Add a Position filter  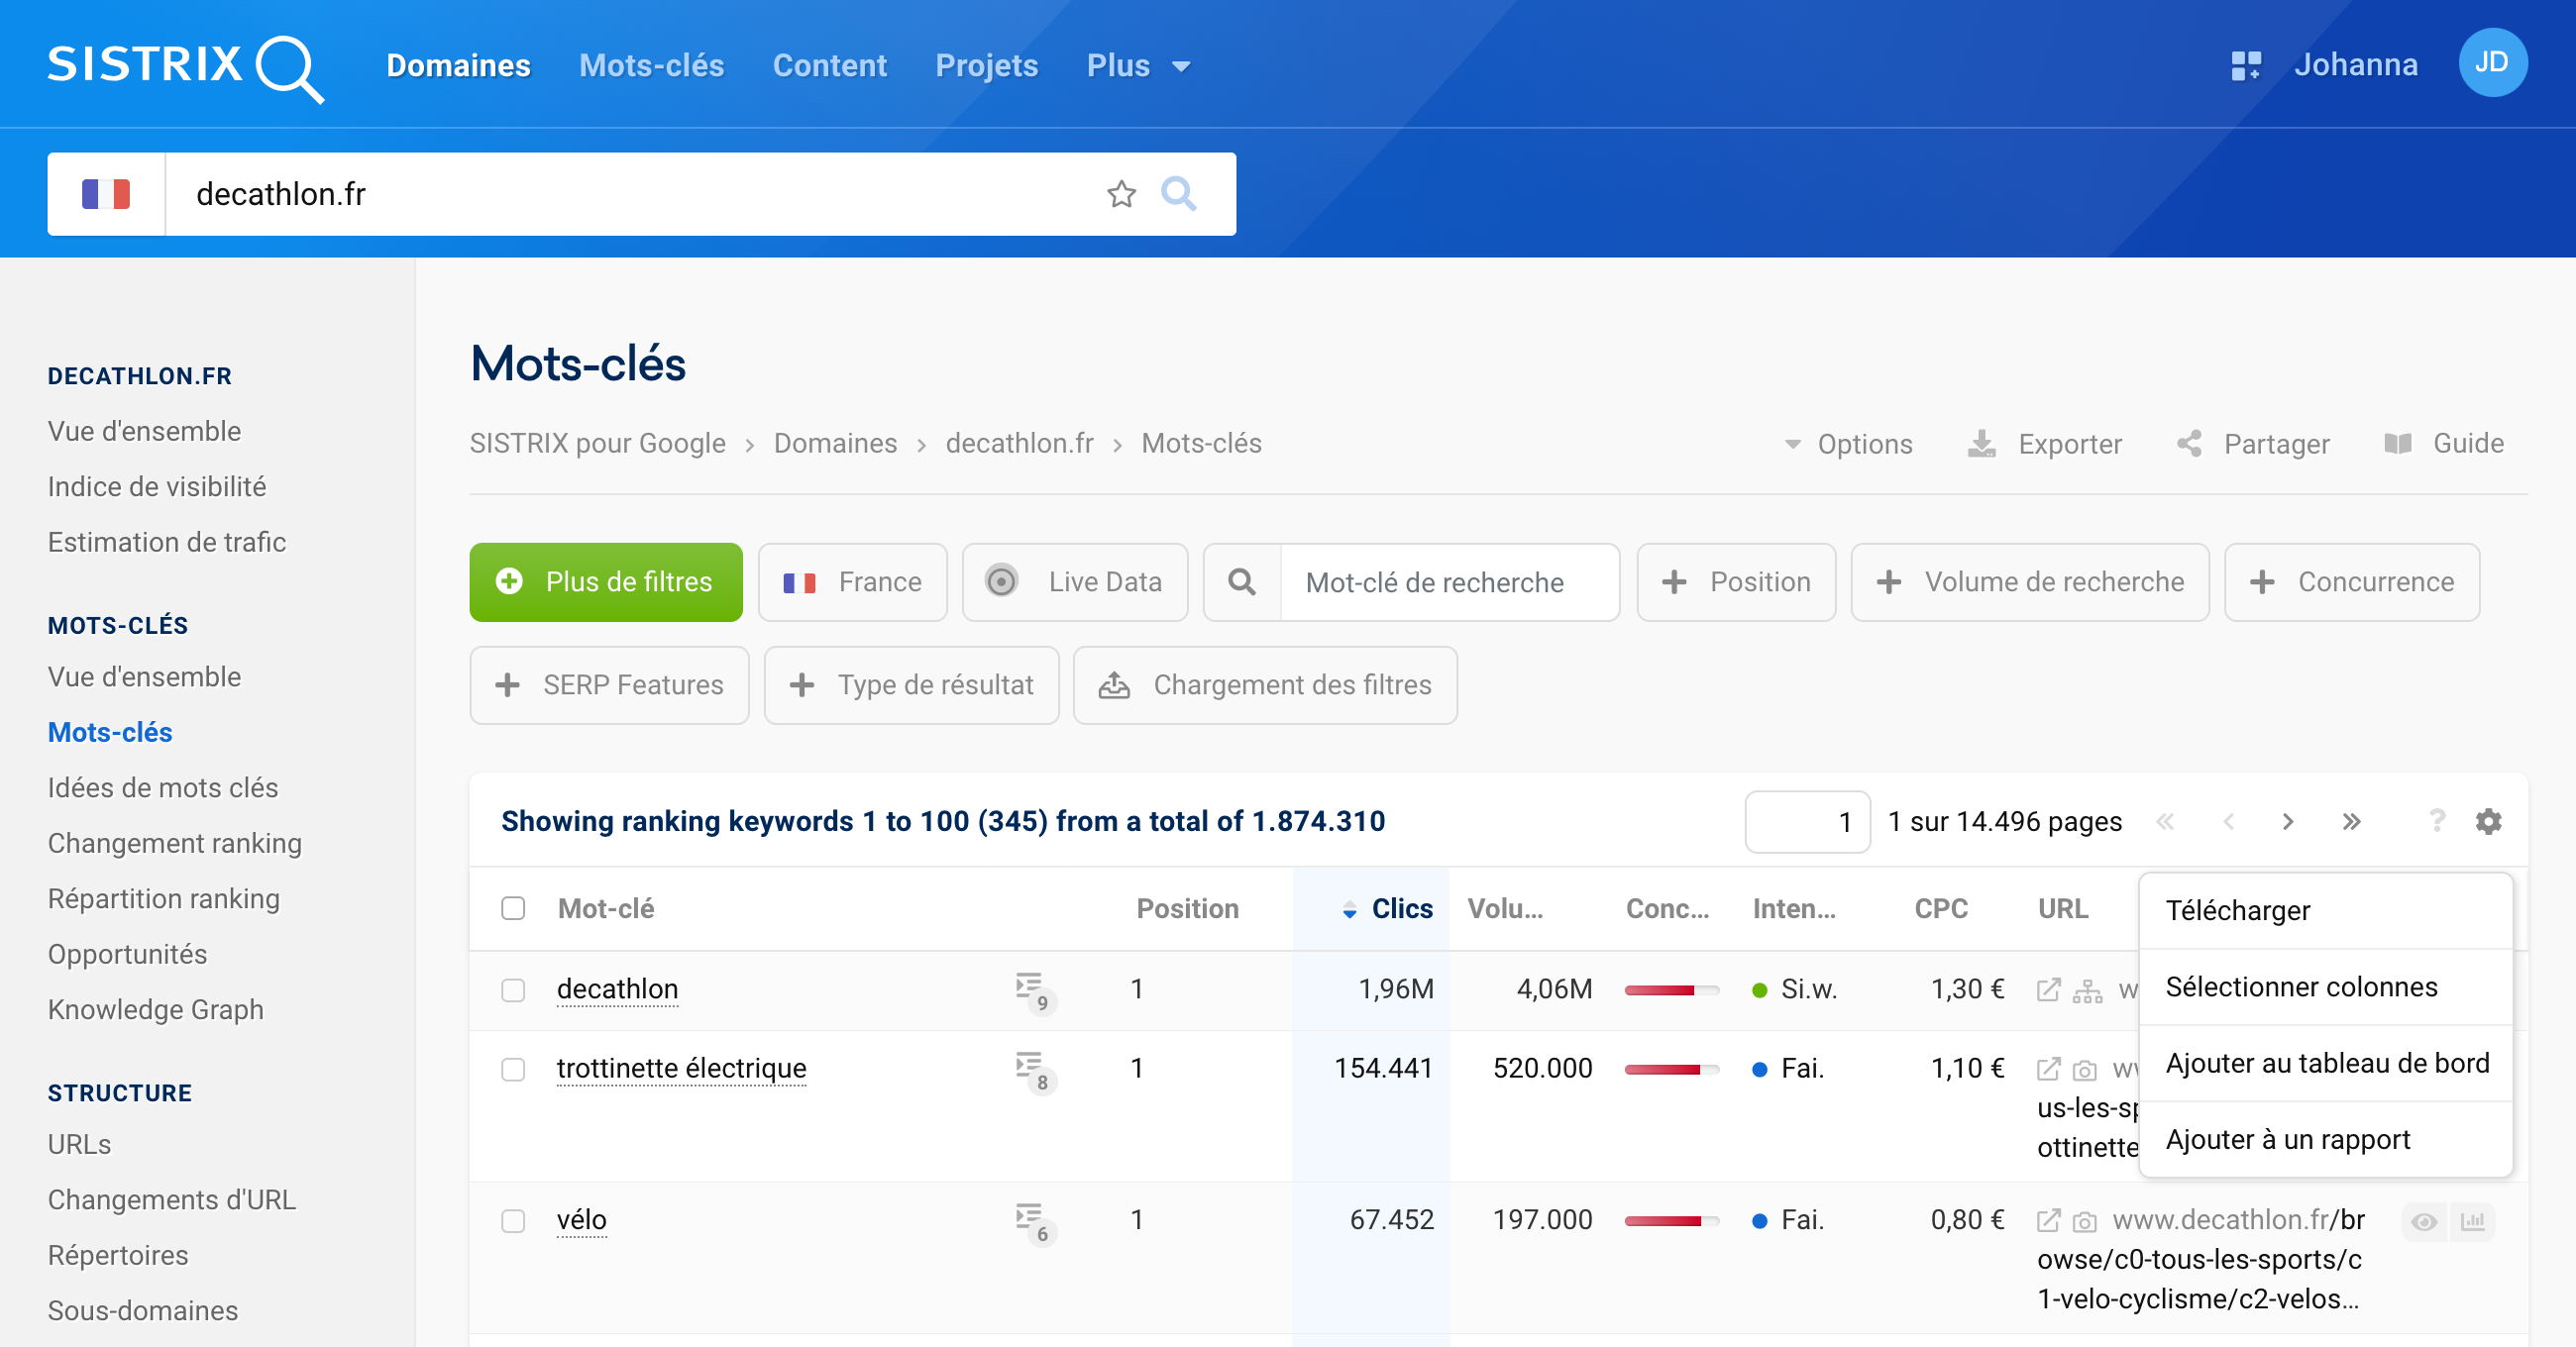coord(1735,582)
